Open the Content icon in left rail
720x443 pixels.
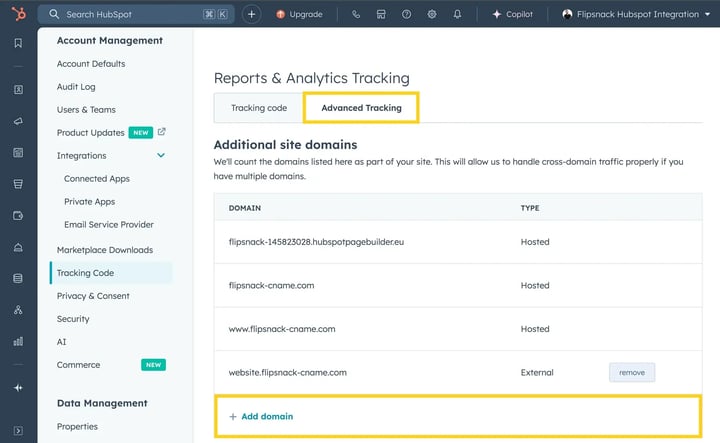point(18,152)
